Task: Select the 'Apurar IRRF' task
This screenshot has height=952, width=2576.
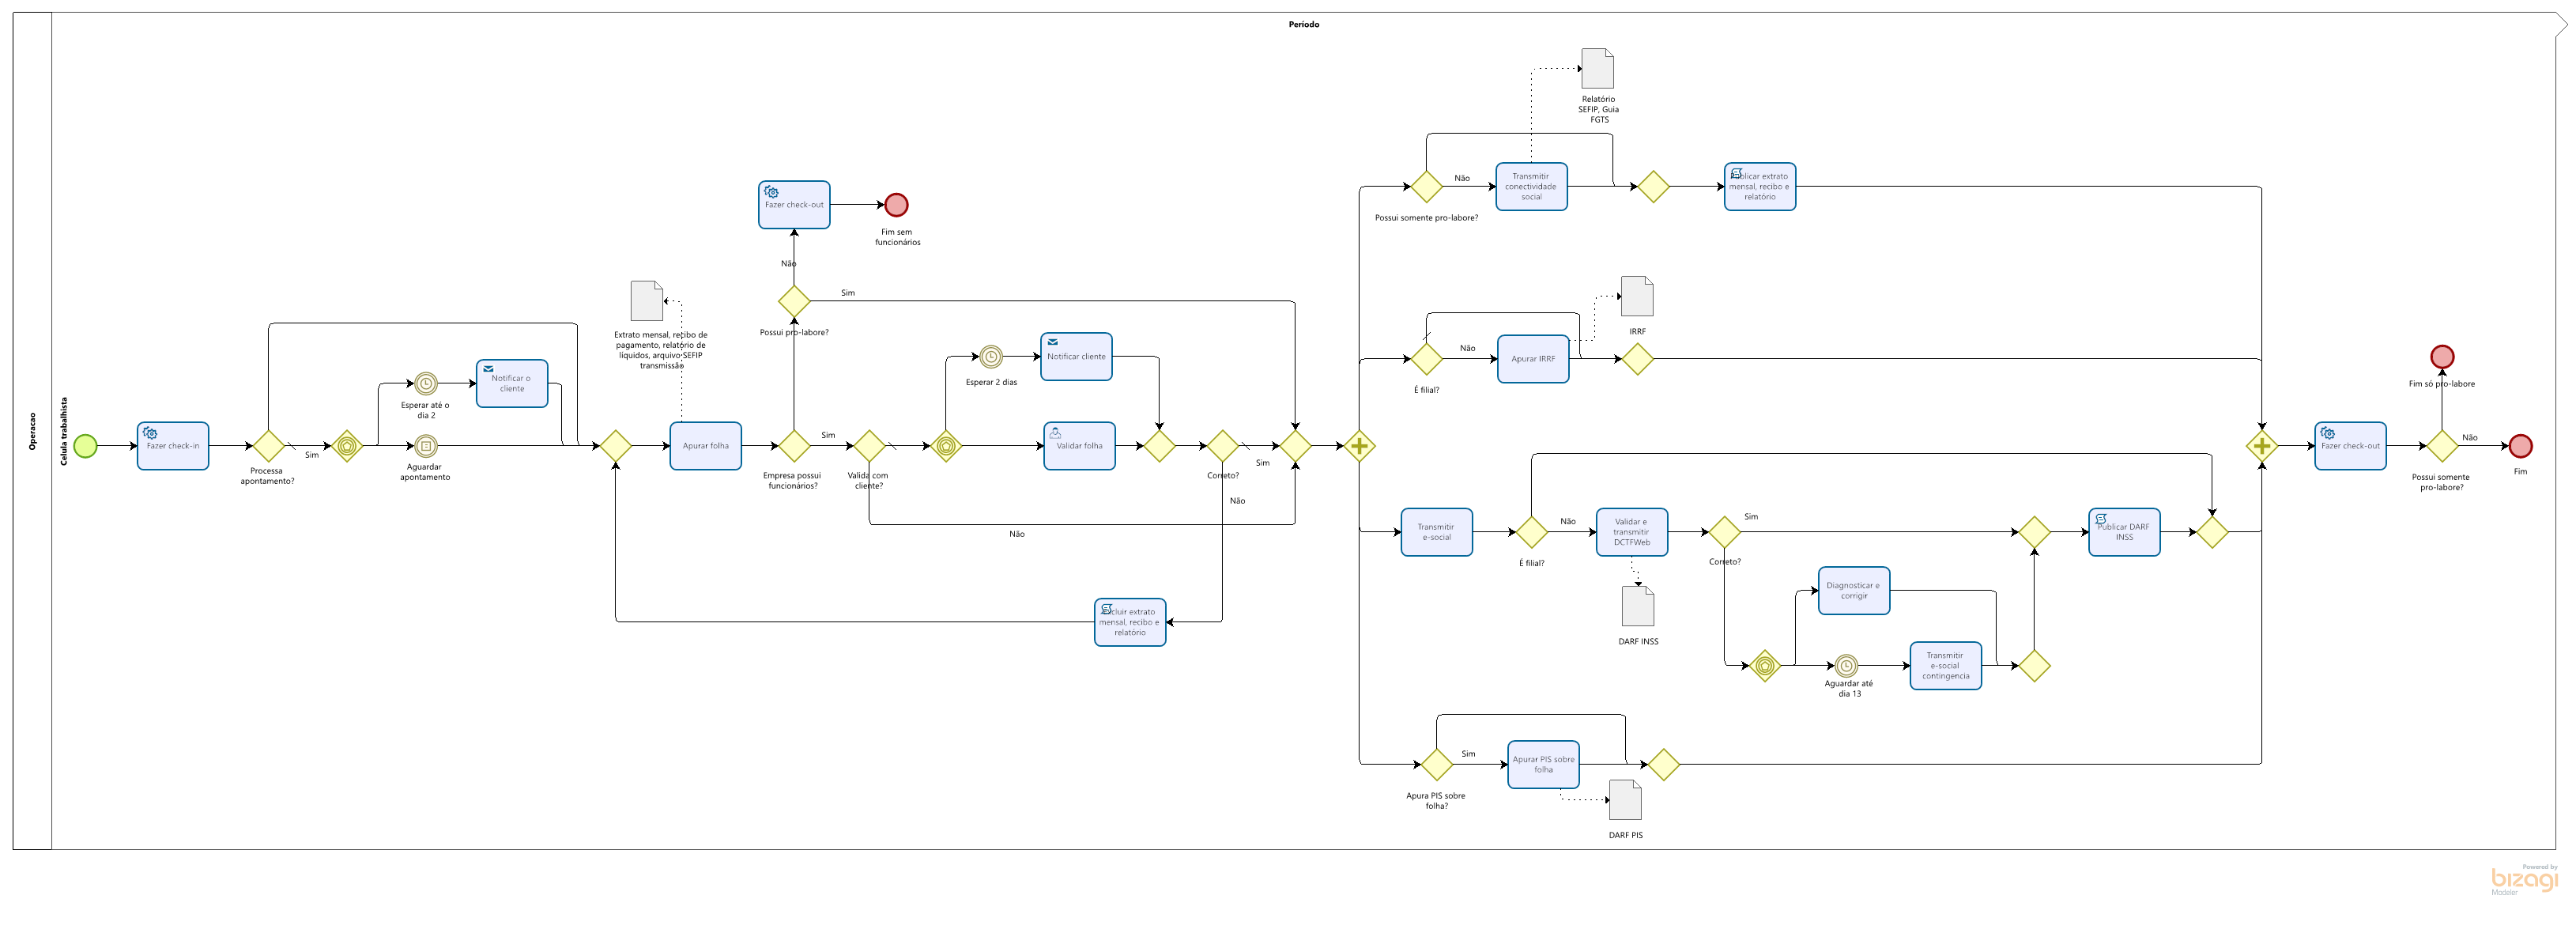Action: [1533, 359]
